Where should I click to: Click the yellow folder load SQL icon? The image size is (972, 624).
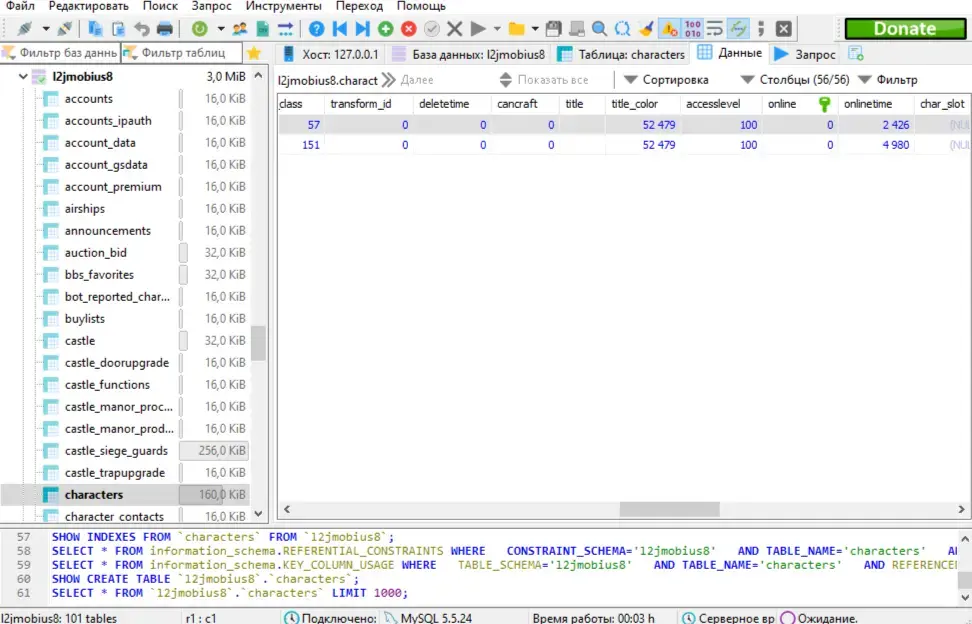point(516,29)
